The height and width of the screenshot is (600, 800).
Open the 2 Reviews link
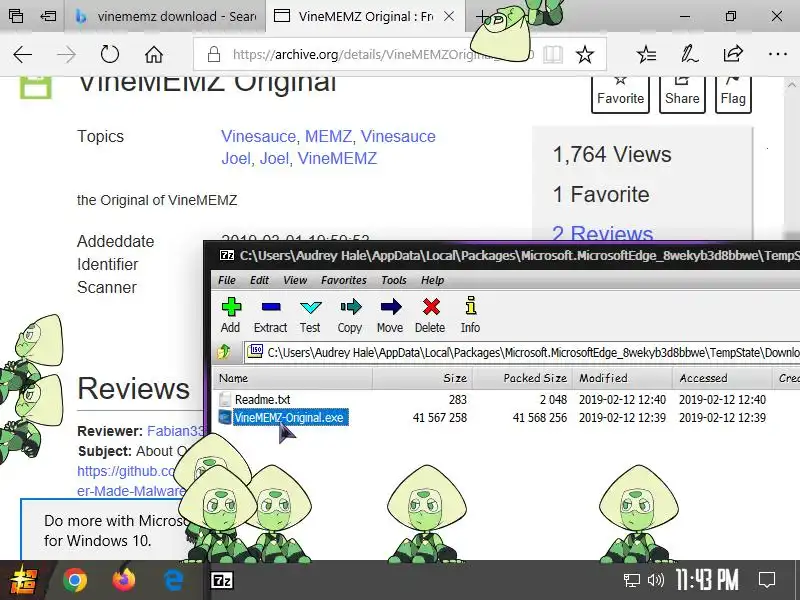point(603,233)
